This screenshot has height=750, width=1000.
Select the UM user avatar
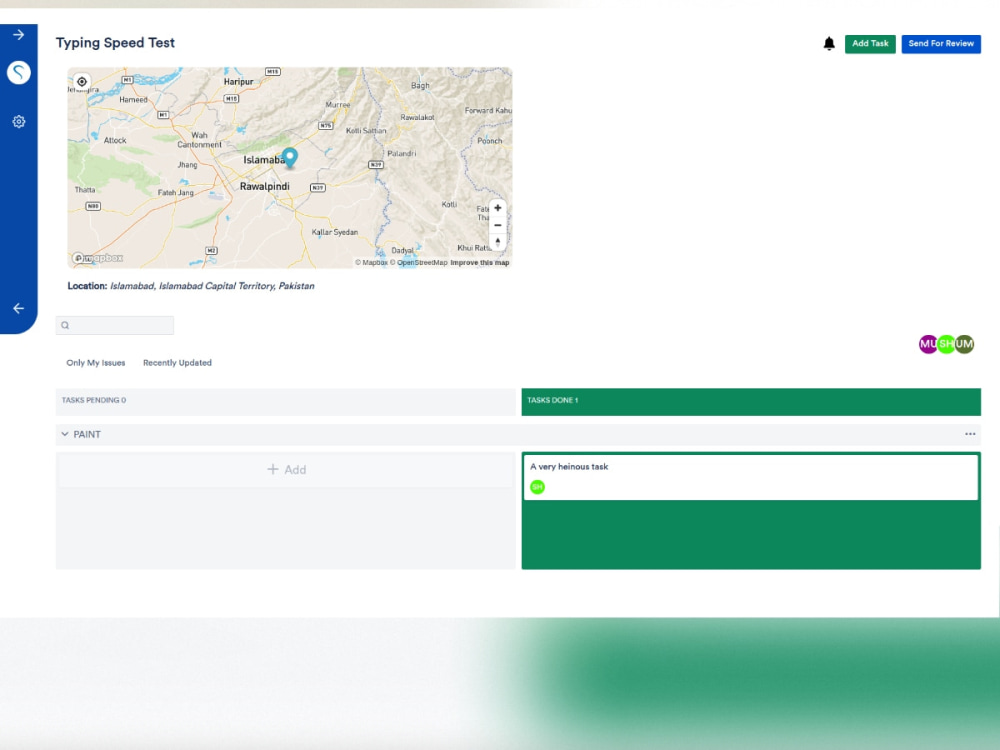(x=964, y=344)
